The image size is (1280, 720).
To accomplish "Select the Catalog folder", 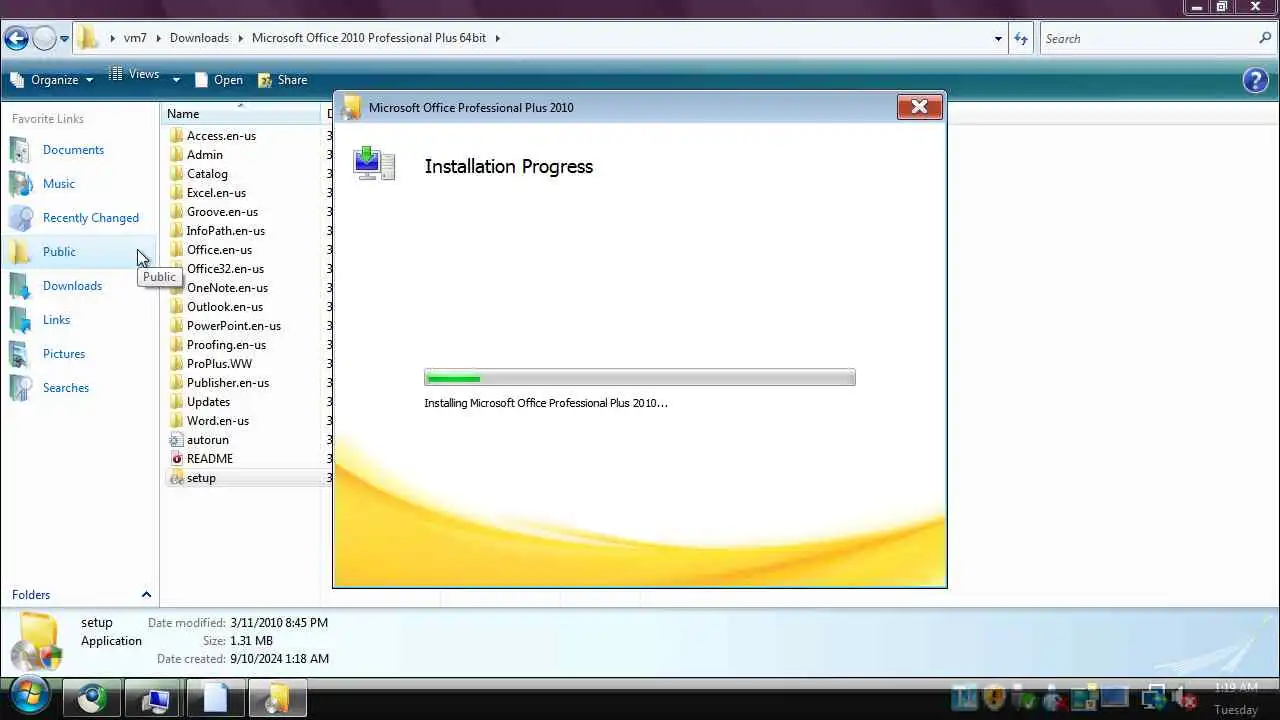I will pyautogui.click(x=207, y=174).
